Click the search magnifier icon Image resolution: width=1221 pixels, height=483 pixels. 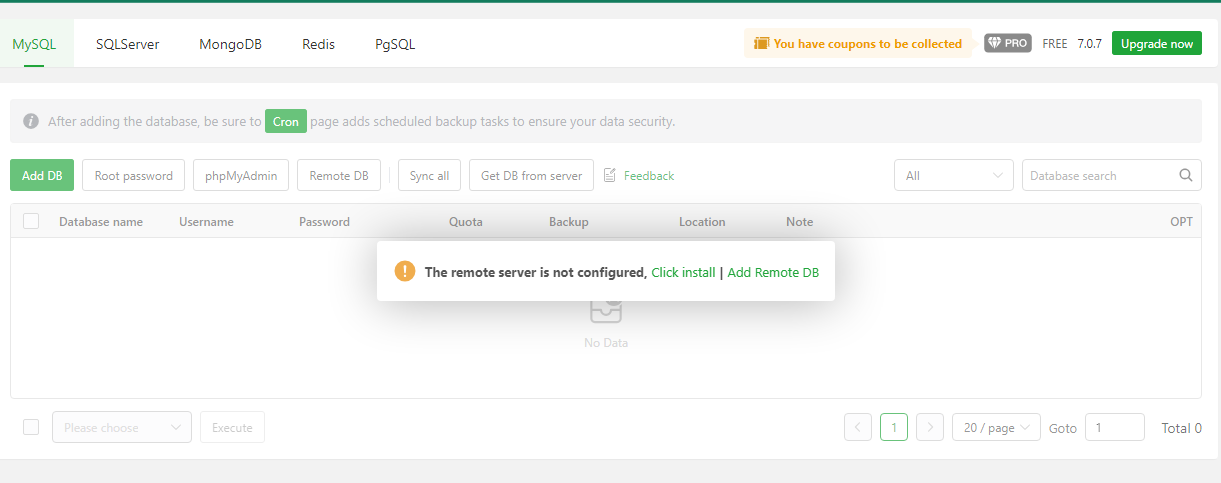coord(1186,175)
